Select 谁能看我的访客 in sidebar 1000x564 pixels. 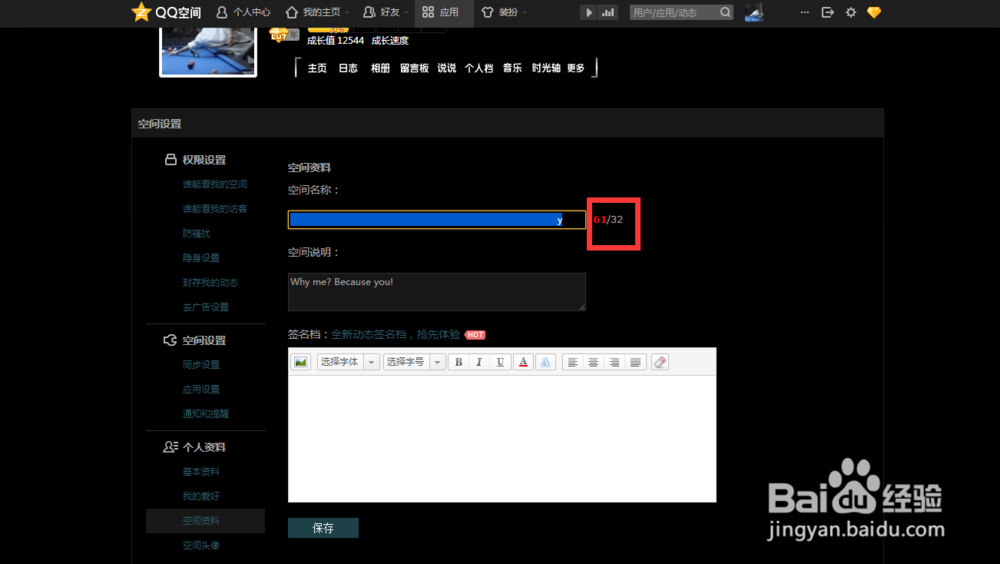click(x=215, y=209)
